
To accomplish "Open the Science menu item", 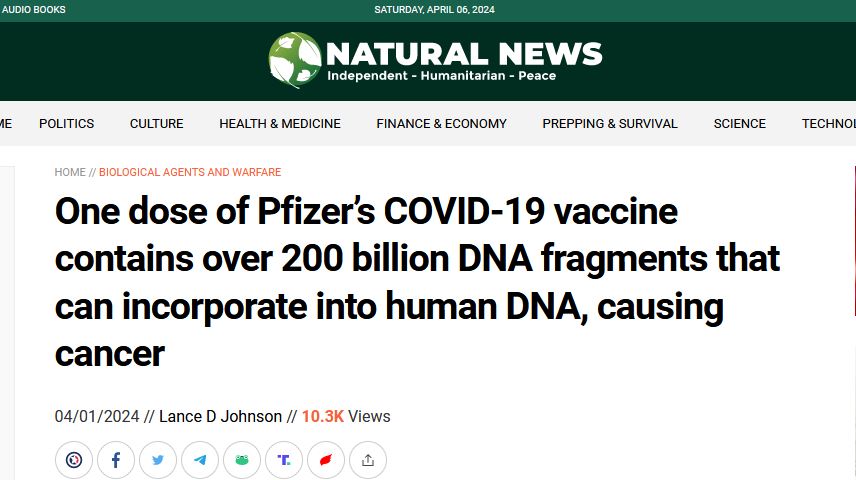I will (x=740, y=124).
